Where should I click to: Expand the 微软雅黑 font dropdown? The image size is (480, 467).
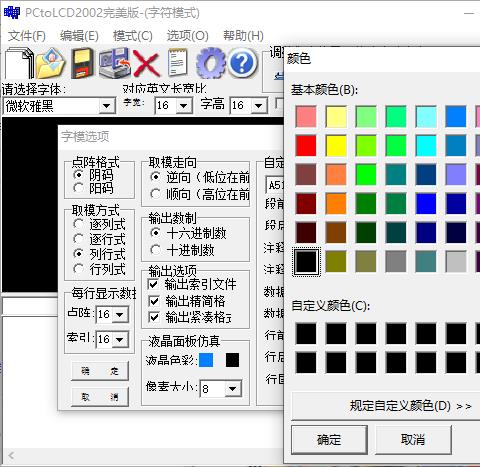click(x=107, y=106)
